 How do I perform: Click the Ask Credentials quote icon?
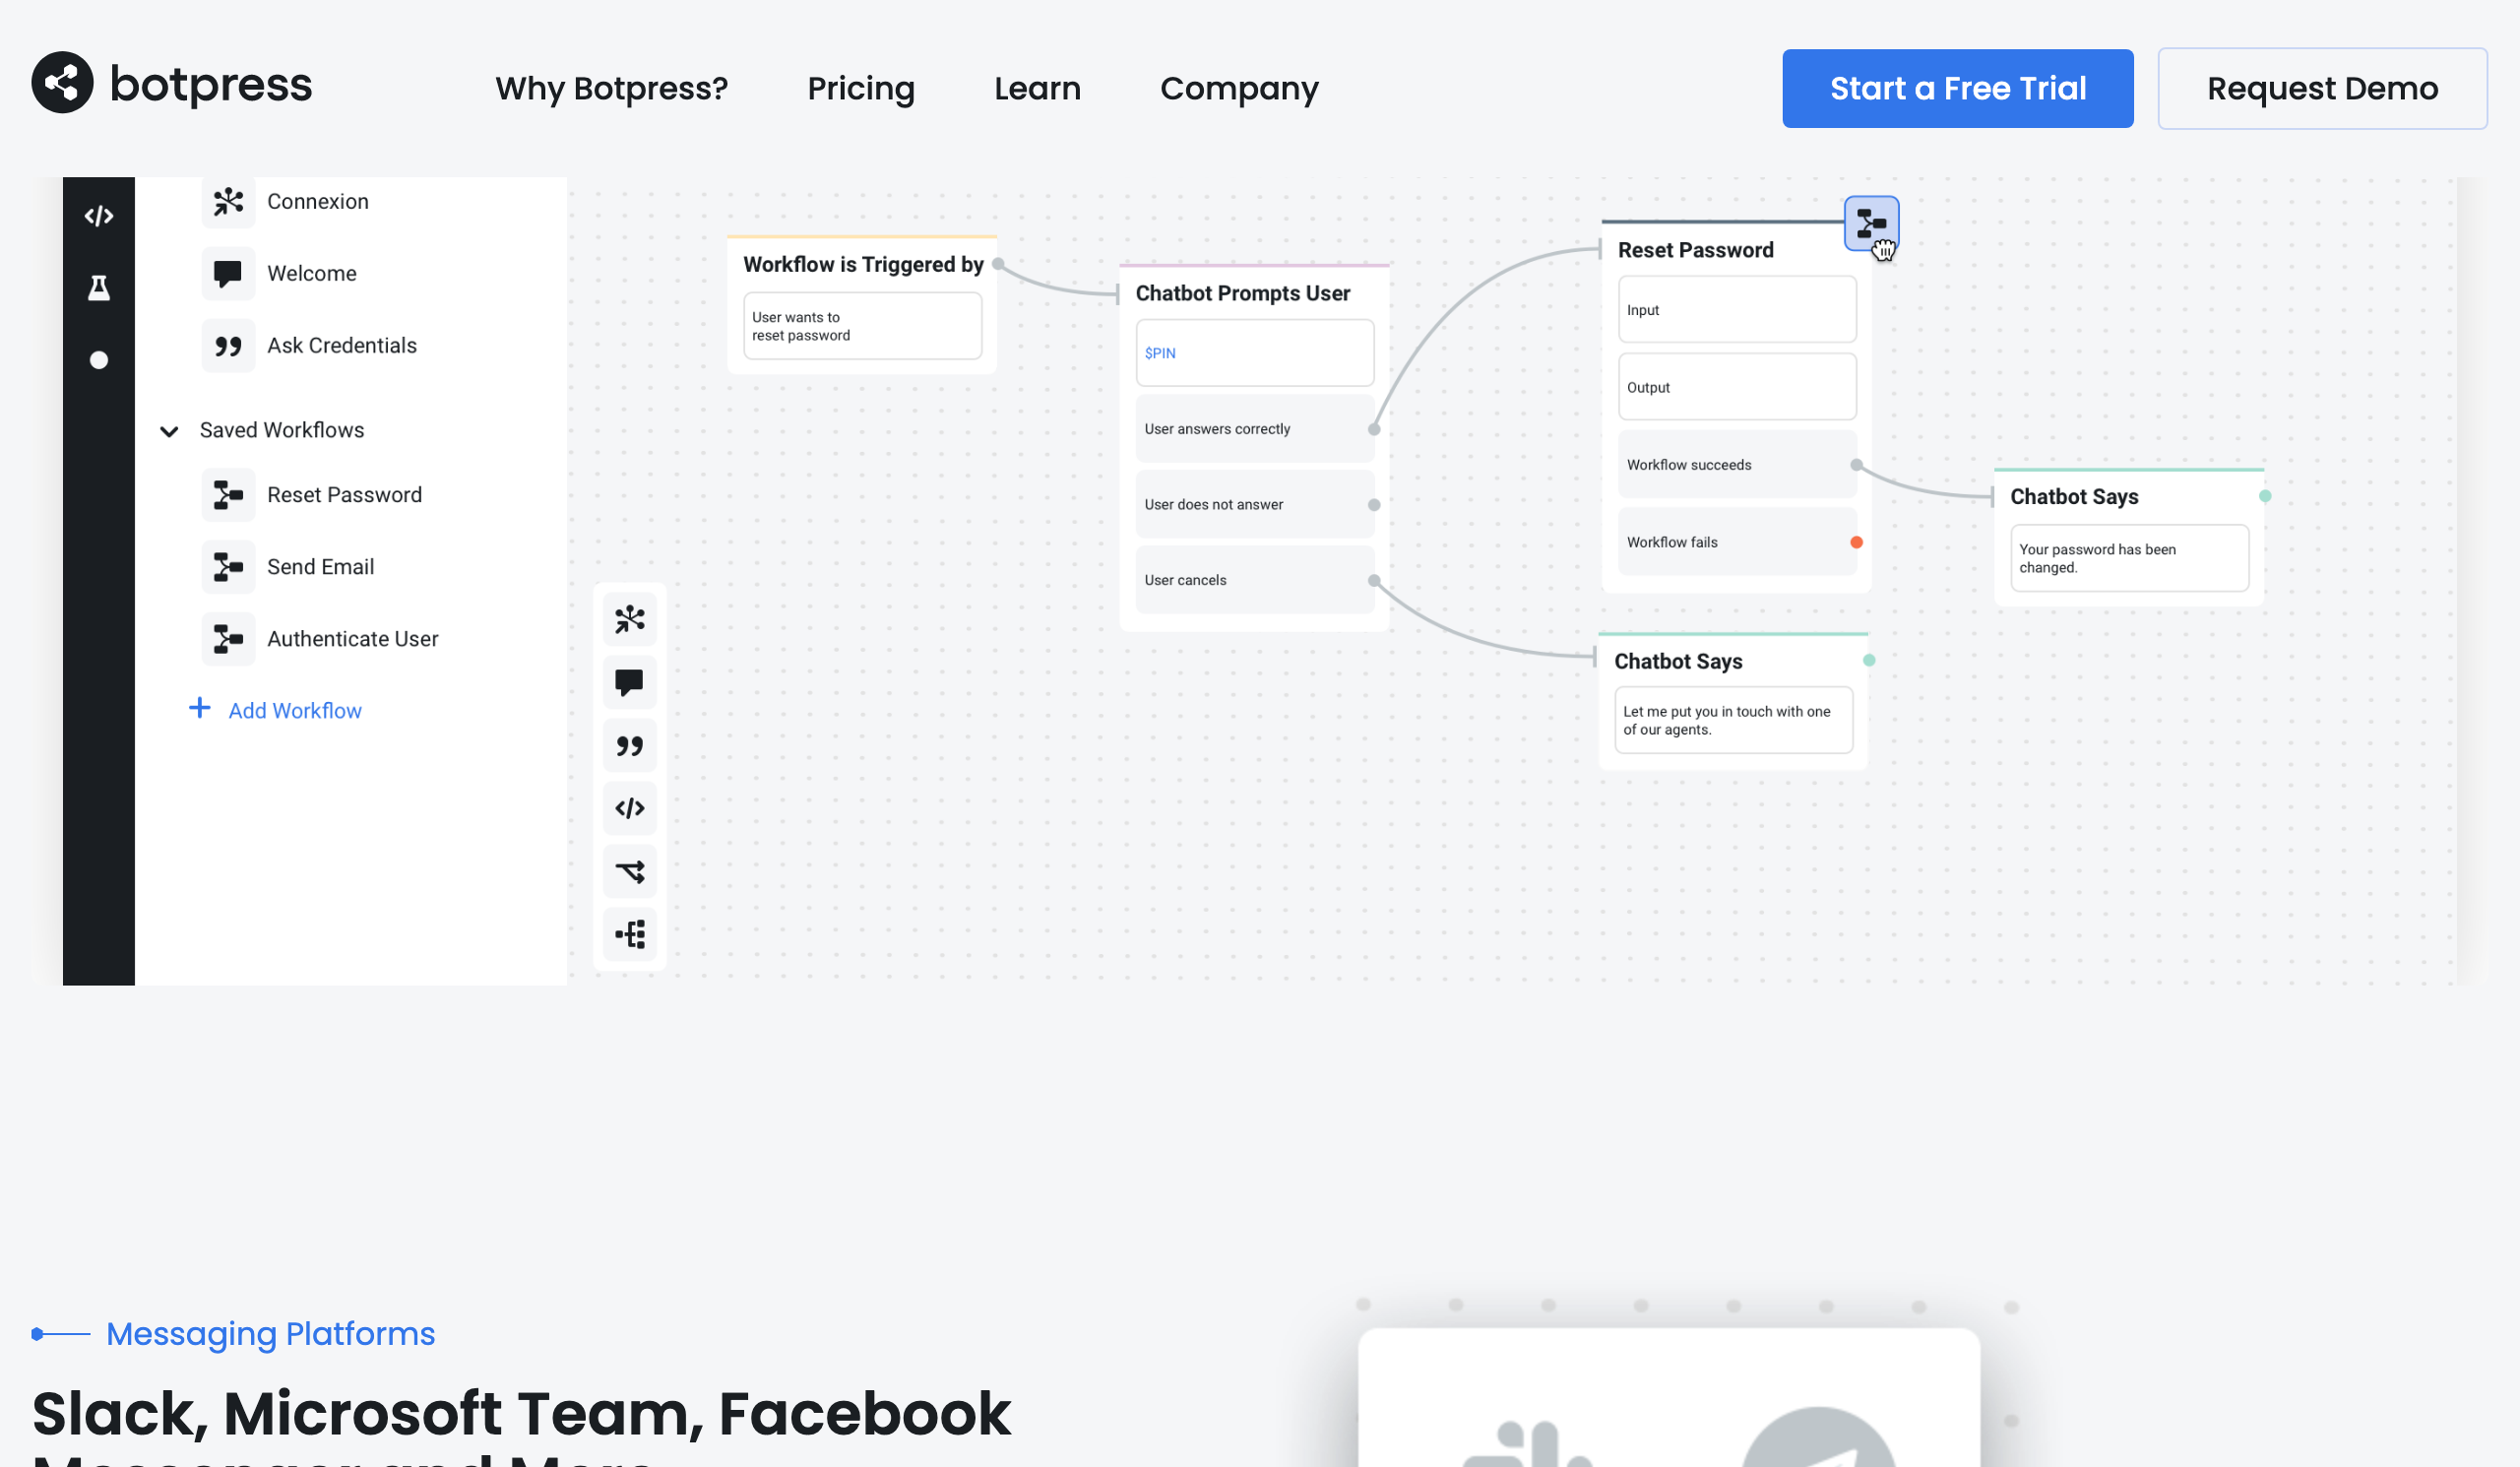click(228, 346)
